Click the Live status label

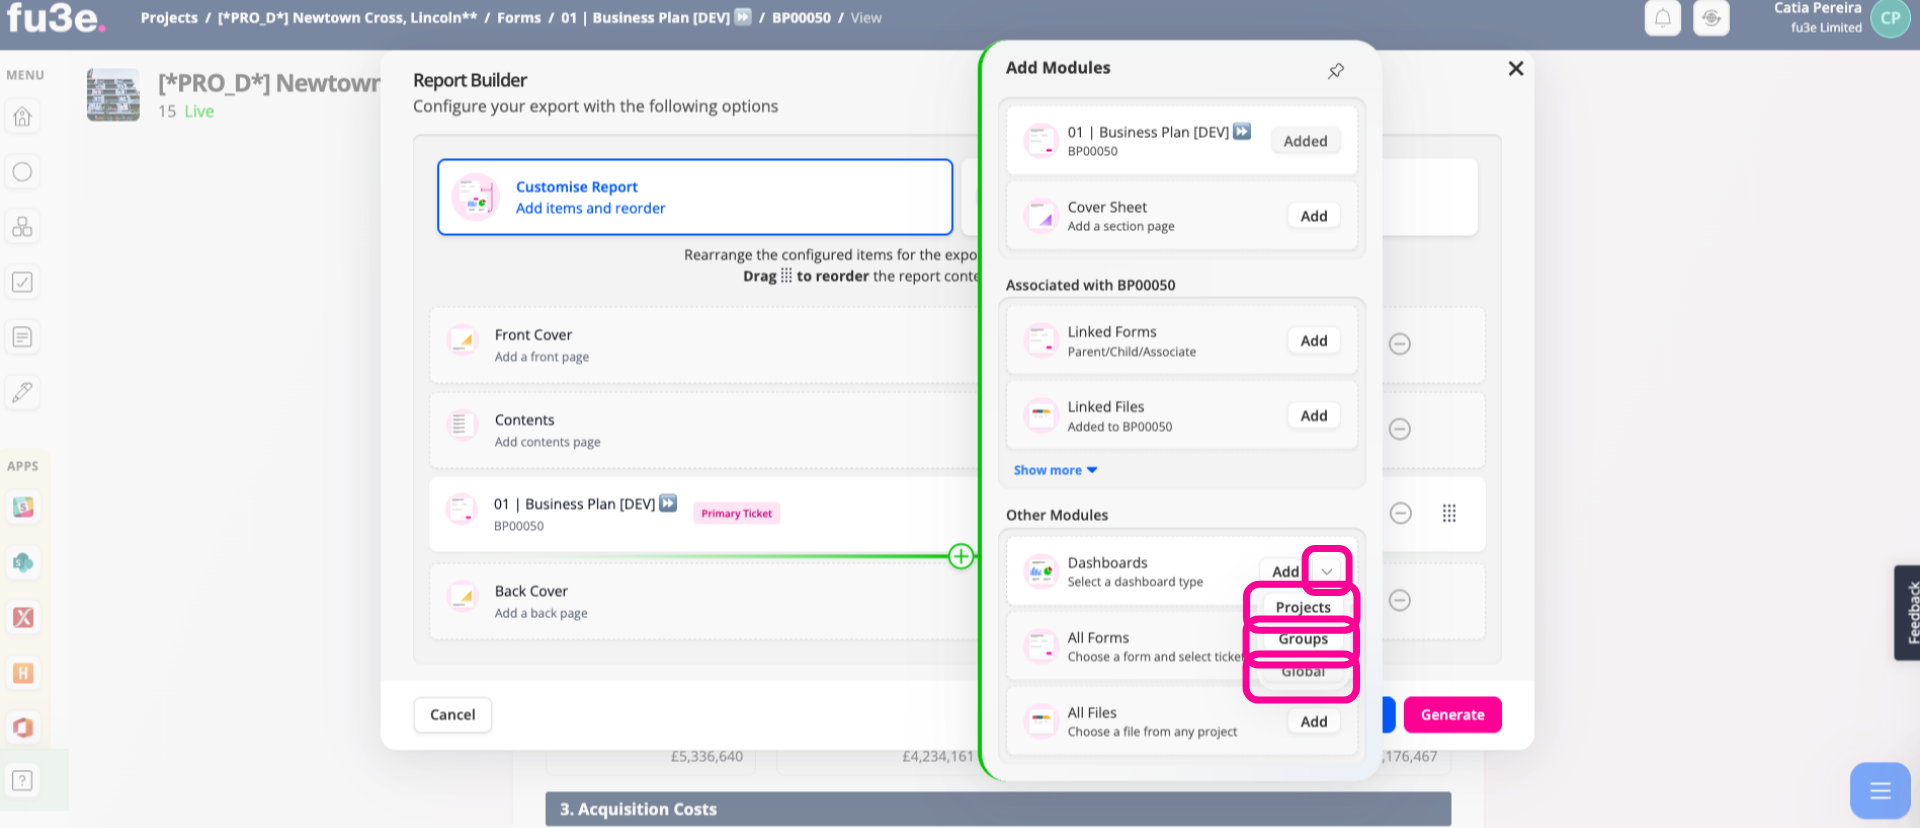point(199,111)
